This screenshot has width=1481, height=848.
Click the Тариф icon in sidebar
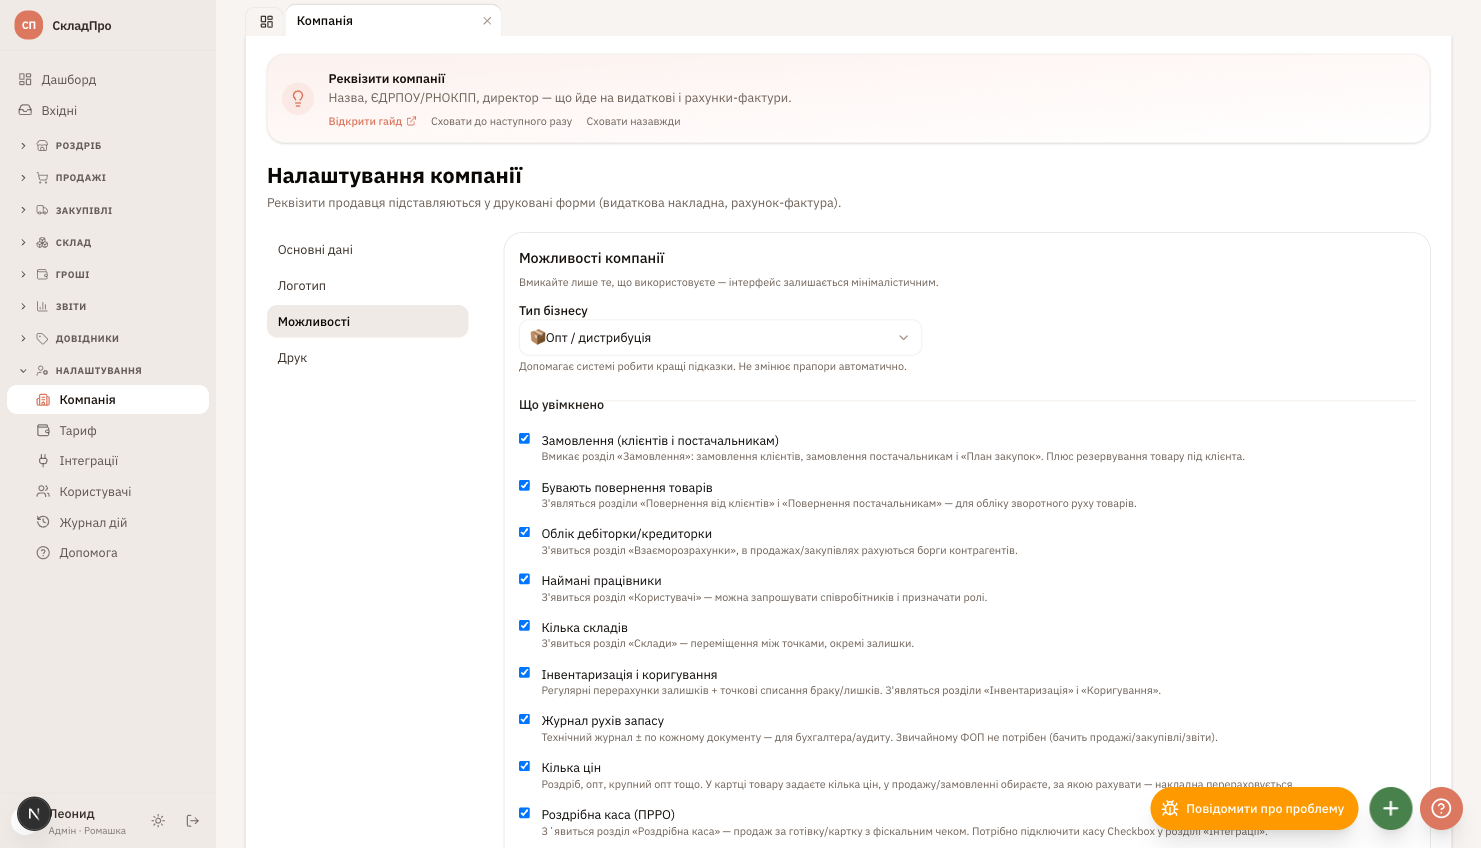coord(43,430)
